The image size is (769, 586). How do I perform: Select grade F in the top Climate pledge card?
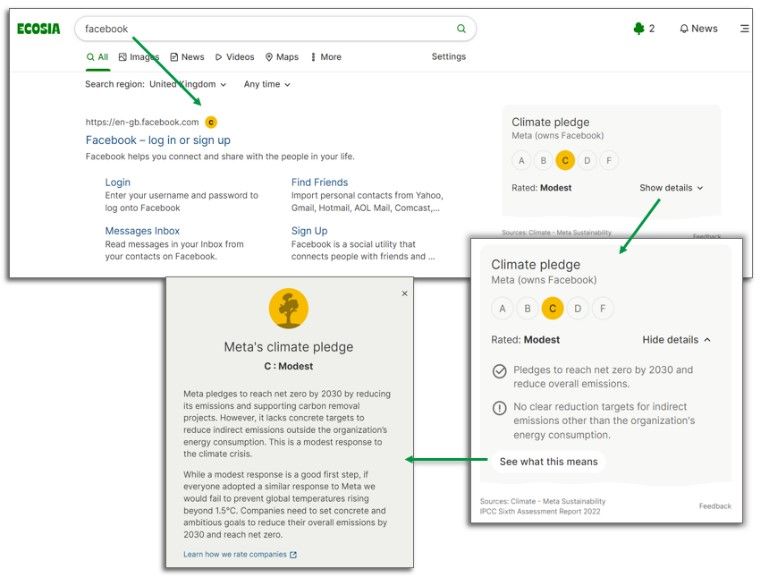tap(609, 160)
